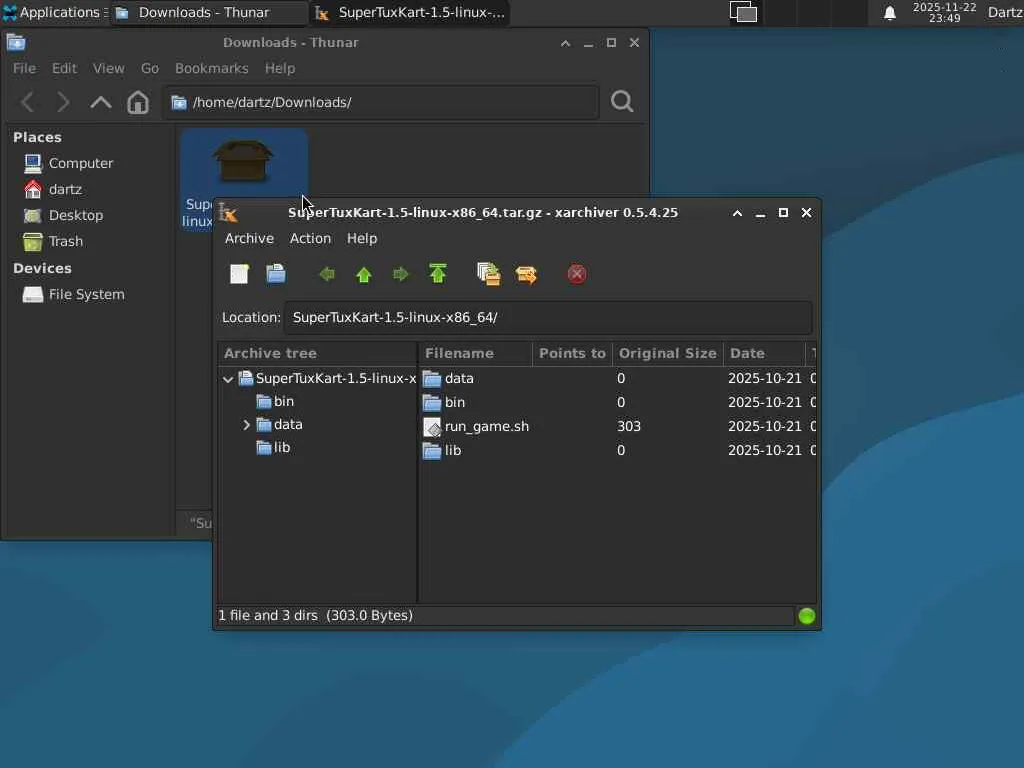Image resolution: width=1024 pixels, height=768 pixels.
Task: Sort by Date column header
Action: coord(764,353)
